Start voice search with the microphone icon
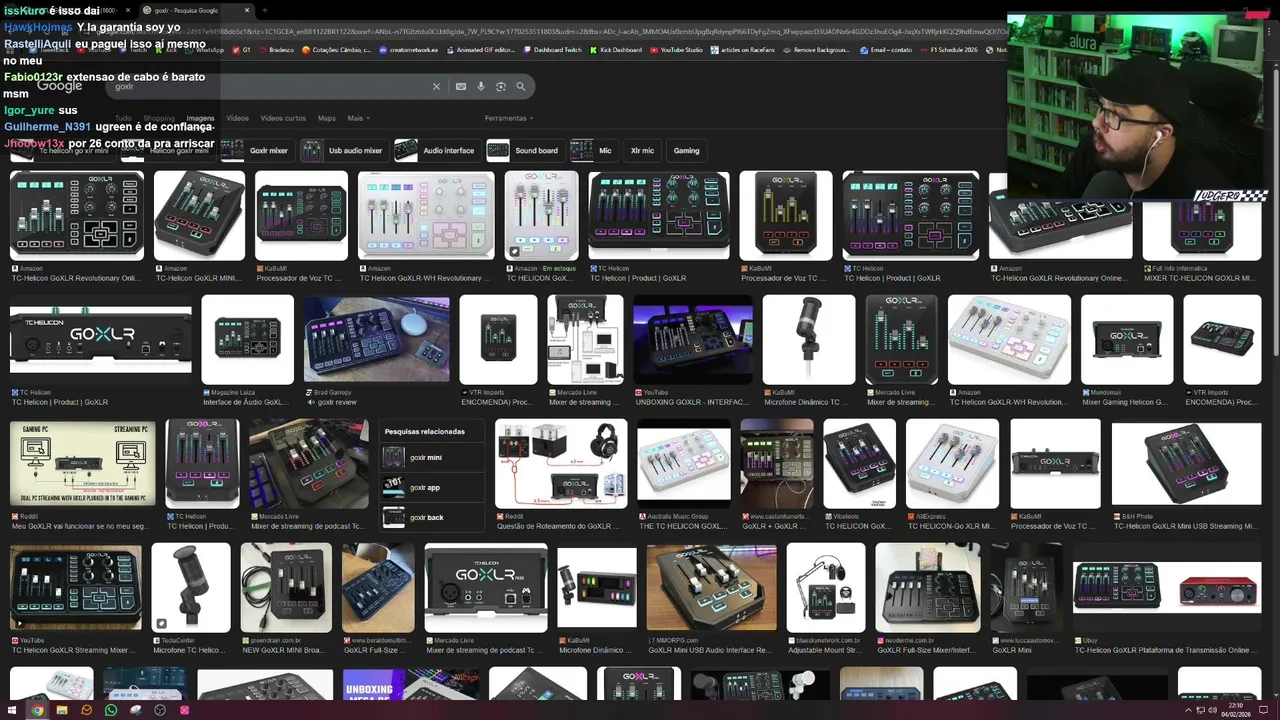 coord(481,87)
